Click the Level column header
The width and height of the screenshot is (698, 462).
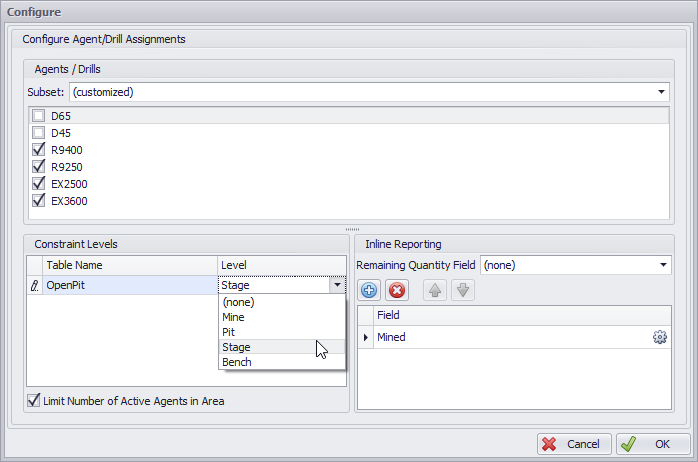pos(282,265)
